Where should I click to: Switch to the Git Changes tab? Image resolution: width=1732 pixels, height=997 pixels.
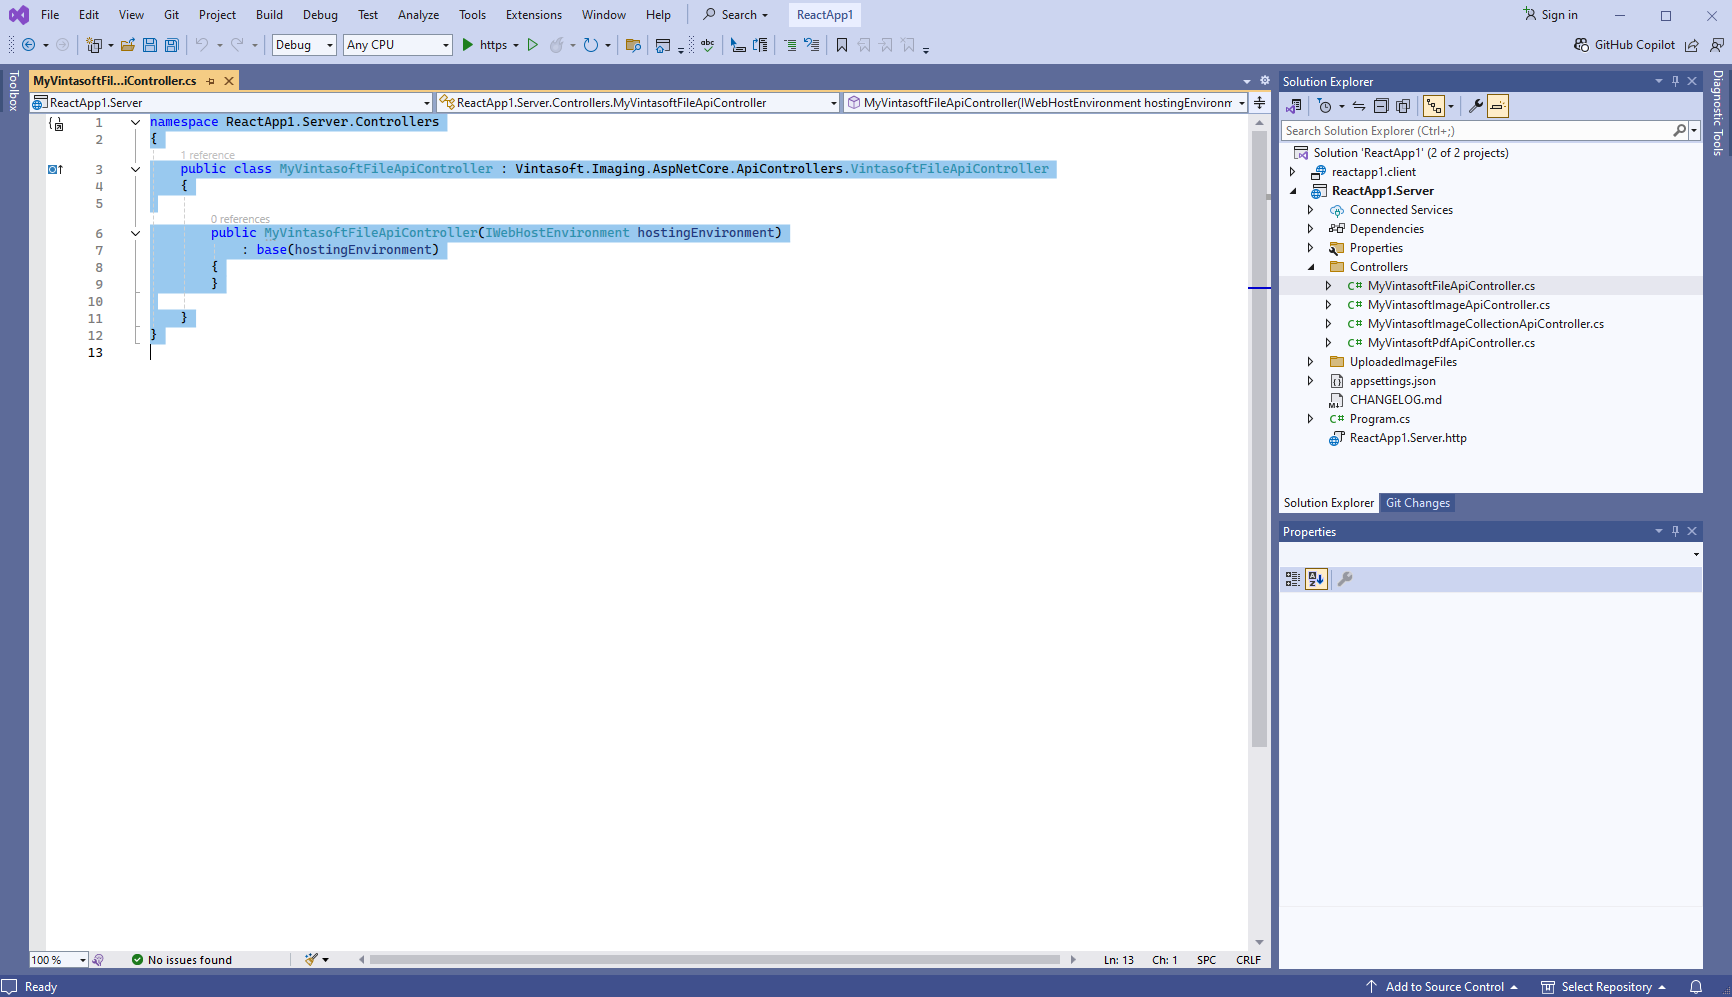point(1417,503)
